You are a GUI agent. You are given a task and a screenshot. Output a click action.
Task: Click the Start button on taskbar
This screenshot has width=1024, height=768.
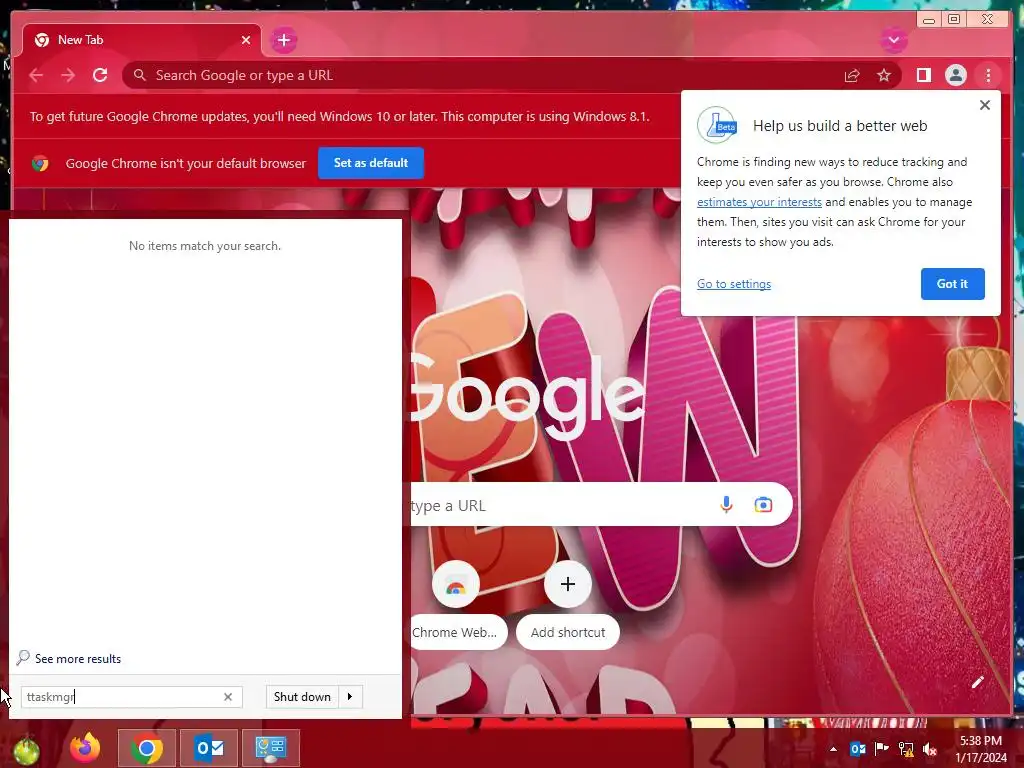(x=26, y=750)
